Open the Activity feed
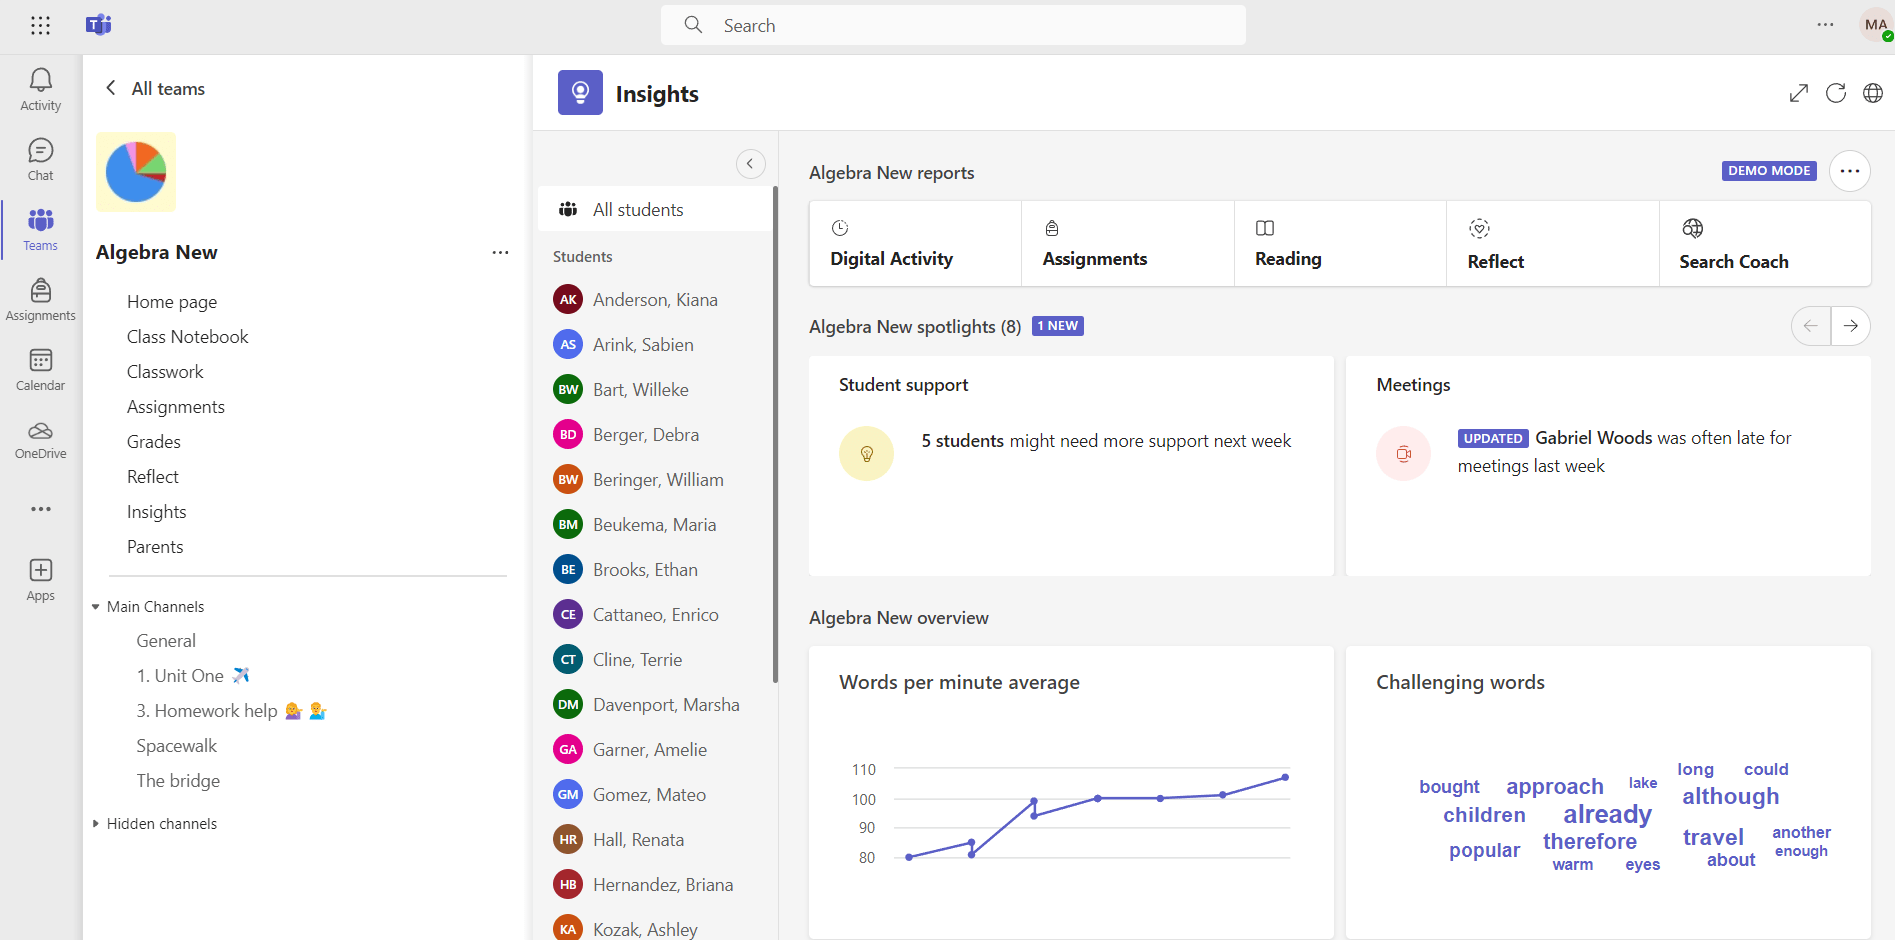Viewport: 1895px width, 940px height. click(x=40, y=88)
